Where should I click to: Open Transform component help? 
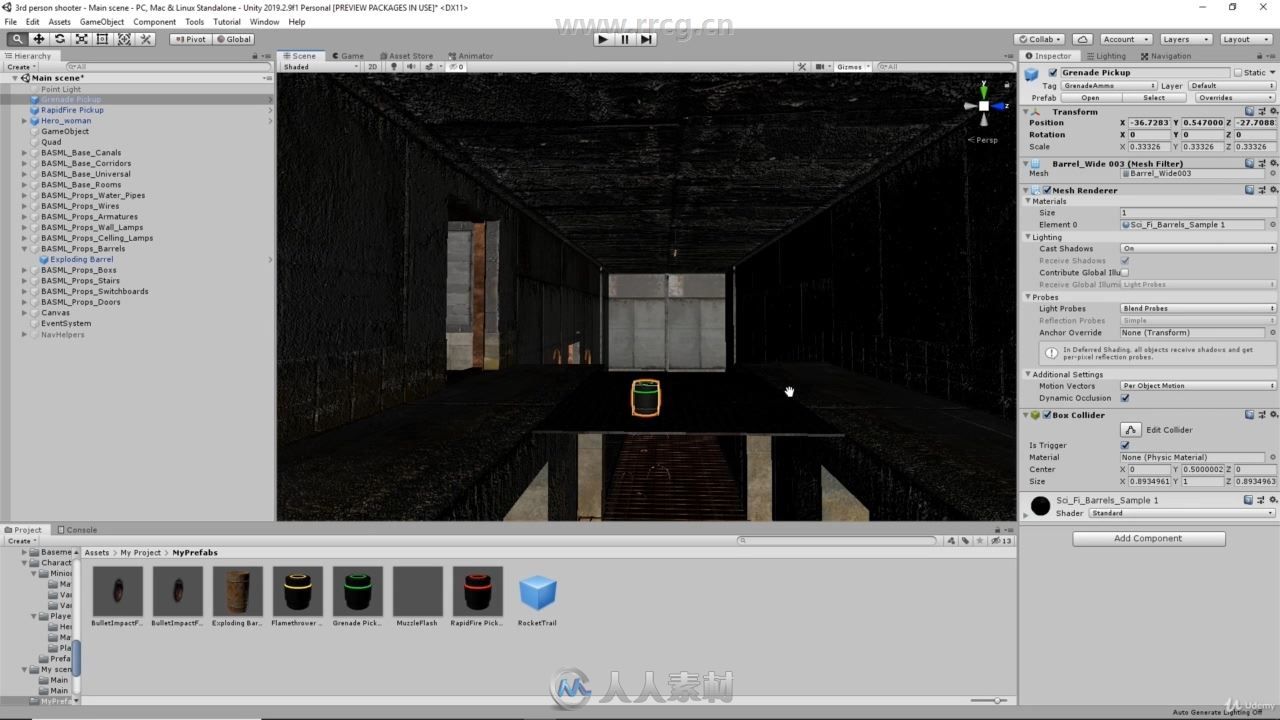click(x=1249, y=112)
